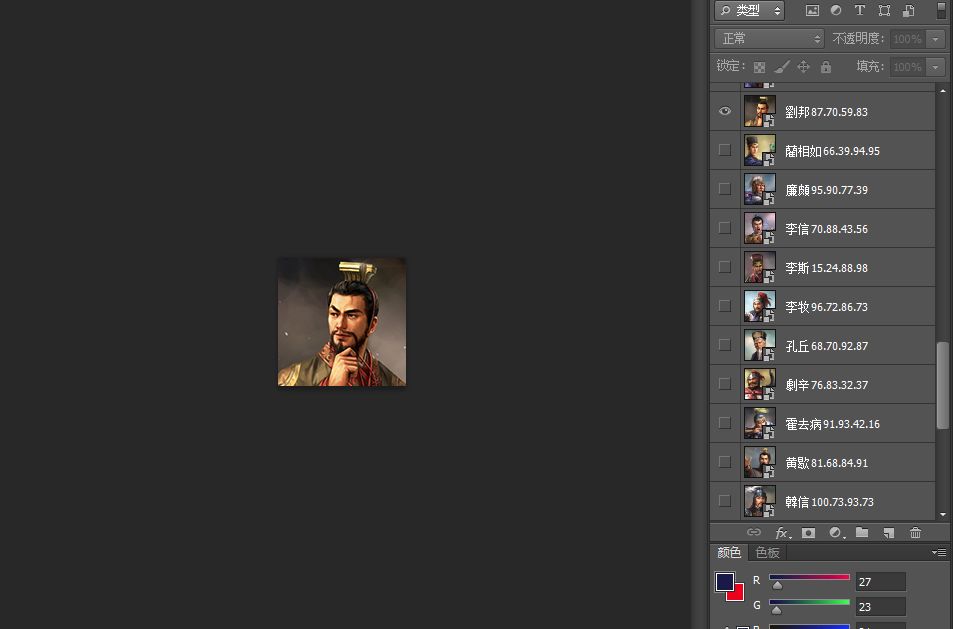Click layers panel scroll up arrow
The image size is (953, 629).
pyautogui.click(x=943, y=91)
